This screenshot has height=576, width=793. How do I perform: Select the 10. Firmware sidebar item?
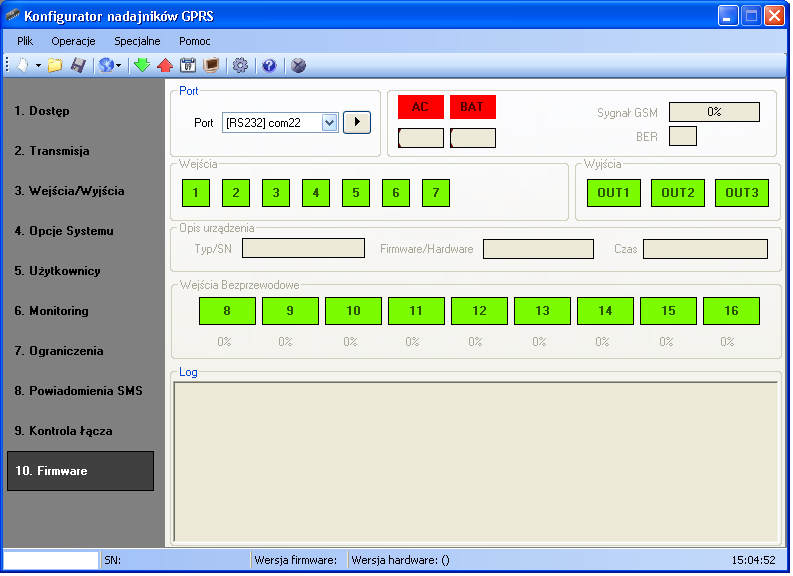[x=80, y=471]
